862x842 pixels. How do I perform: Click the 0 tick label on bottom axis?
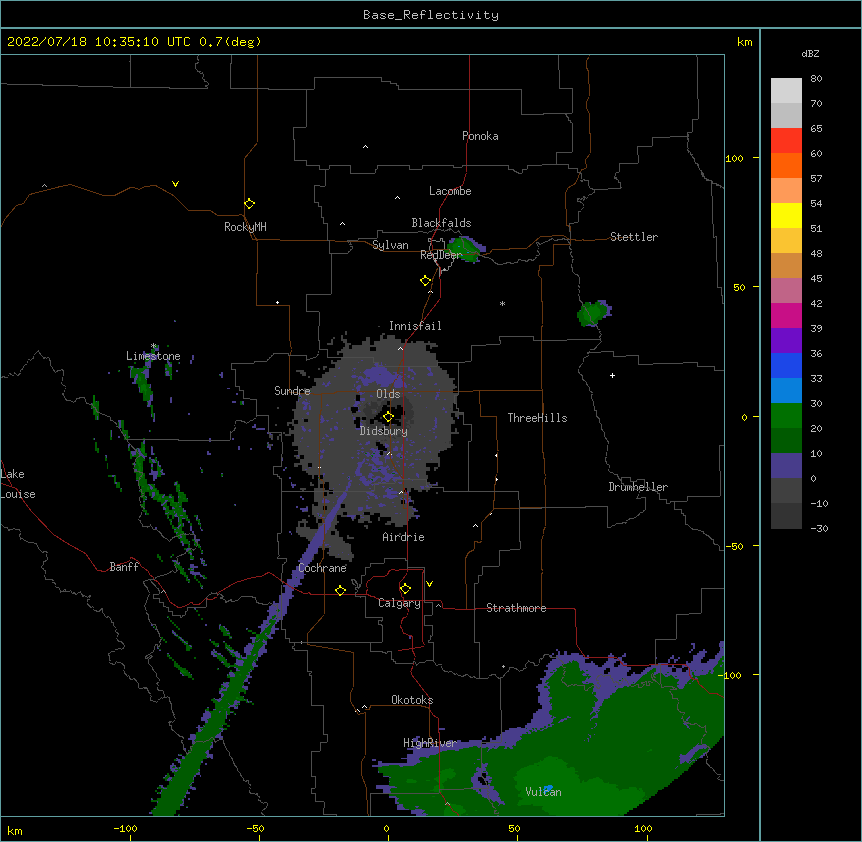[386, 828]
